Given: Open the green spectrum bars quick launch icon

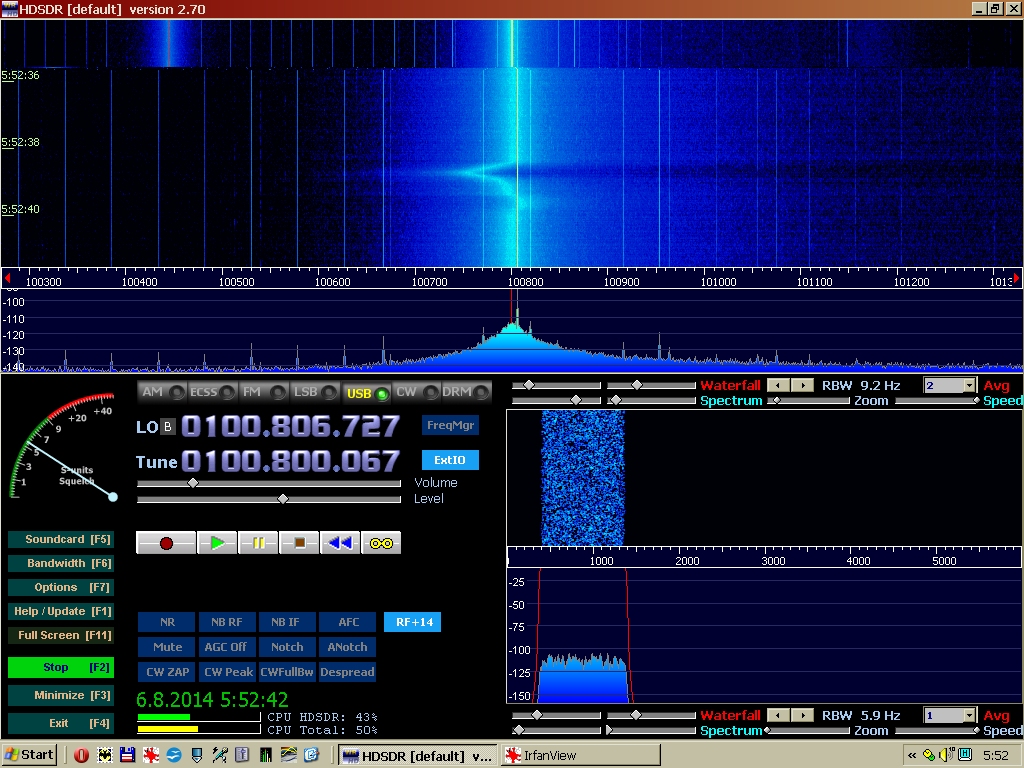Looking at the screenshot, I should pyautogui.click(x=265, y=755).
